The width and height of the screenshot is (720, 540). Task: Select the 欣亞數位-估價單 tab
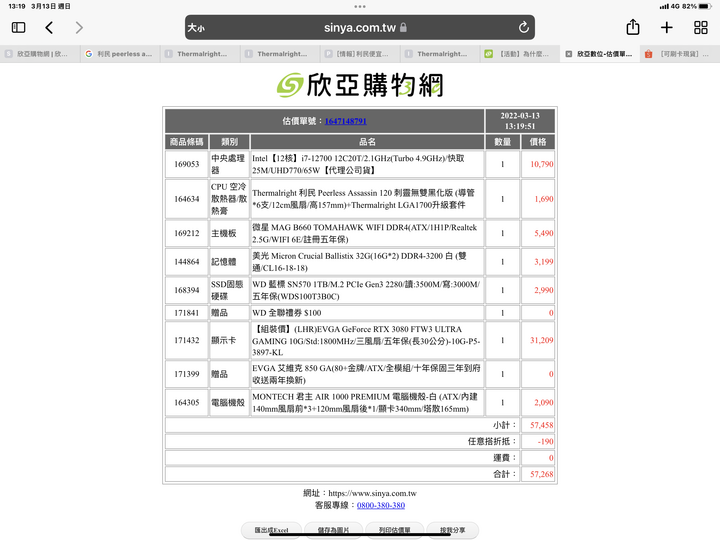click(600, 54)
